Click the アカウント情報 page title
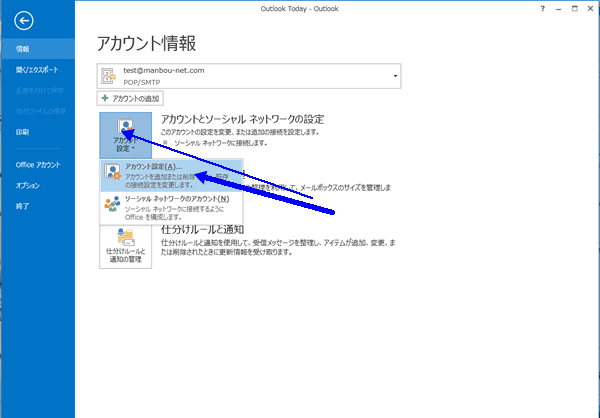 [x=146, y=44]
